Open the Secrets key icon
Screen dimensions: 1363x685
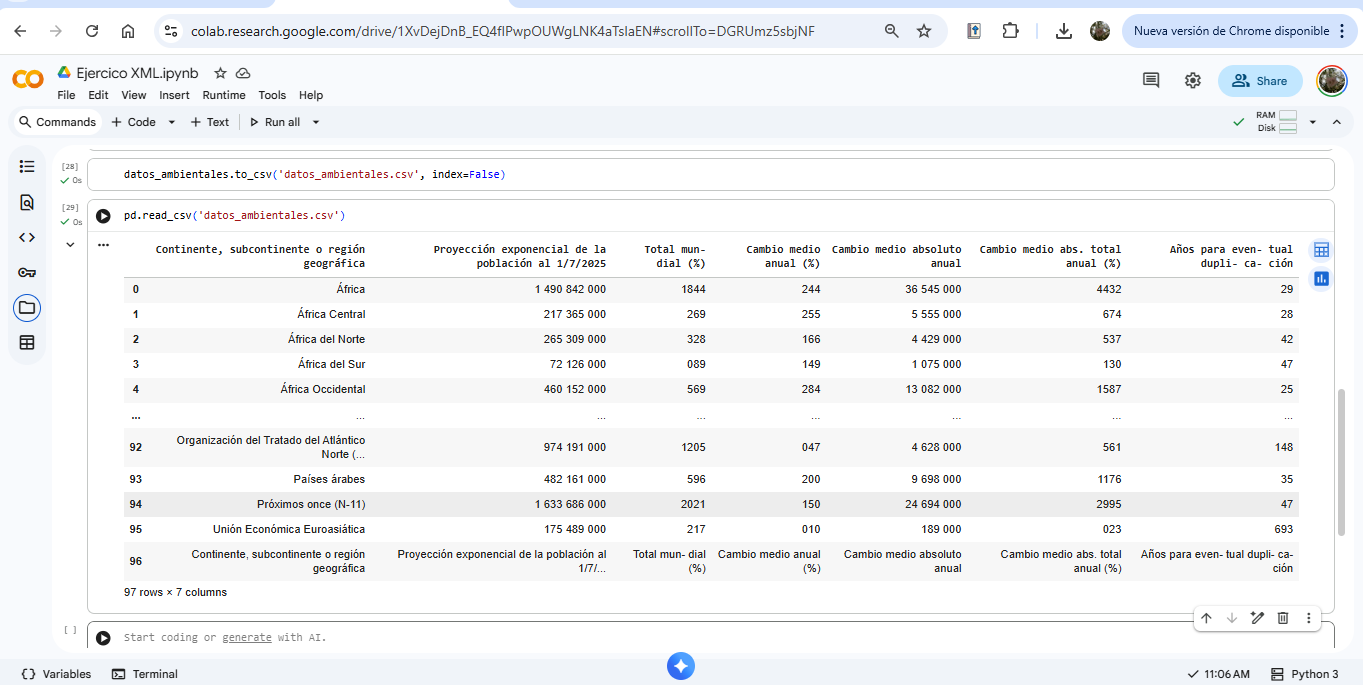click(x=27, y=272)
